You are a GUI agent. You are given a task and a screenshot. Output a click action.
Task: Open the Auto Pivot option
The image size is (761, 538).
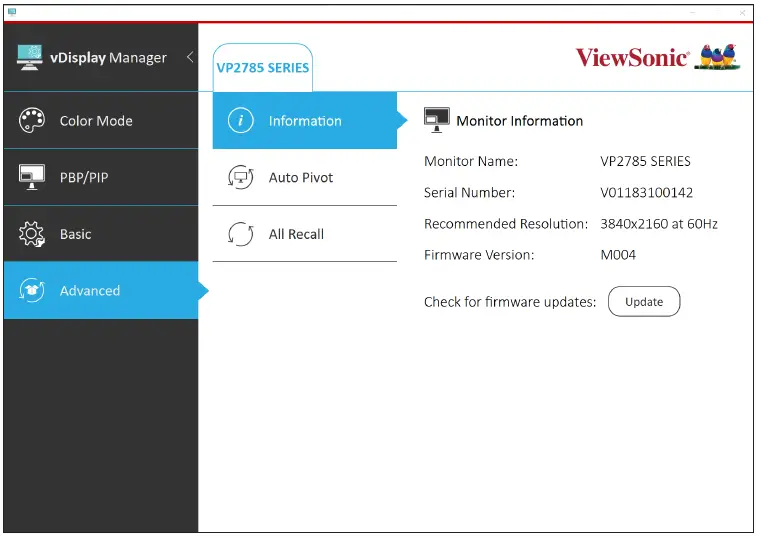coord(305,177)
